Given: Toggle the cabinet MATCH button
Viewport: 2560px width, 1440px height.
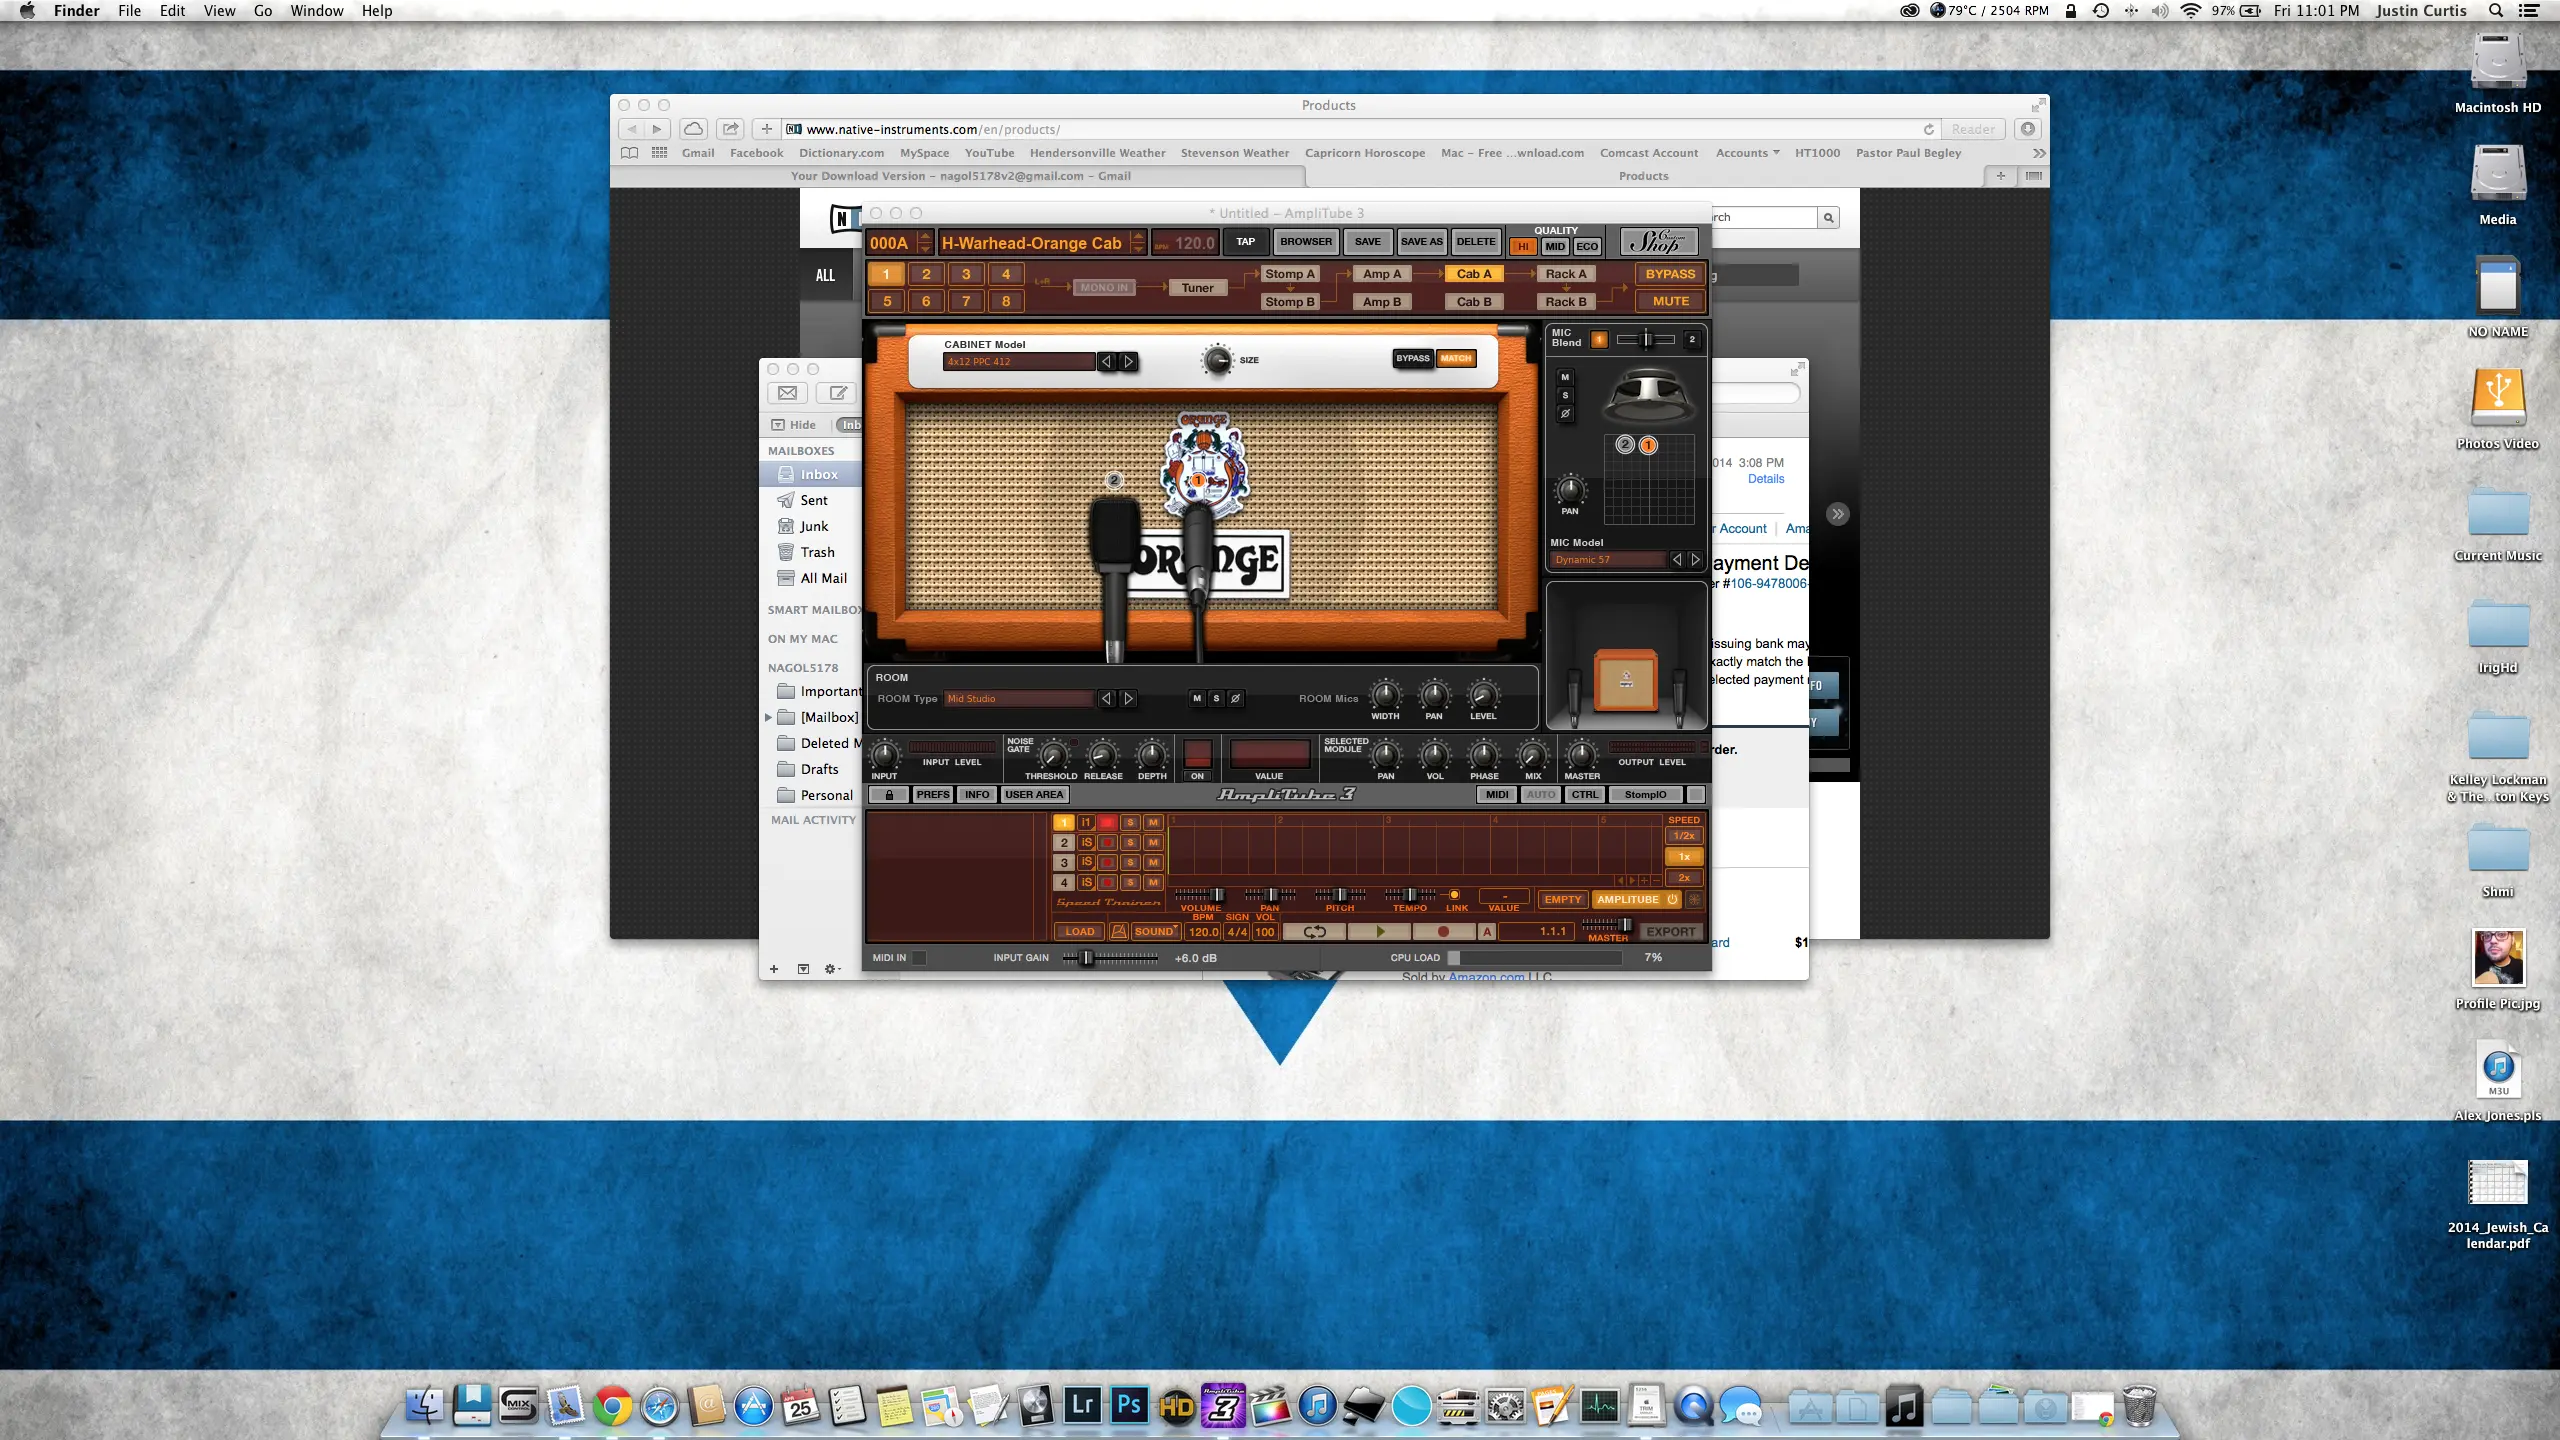Looking at the screenshot, I should tap(1456, 358).
